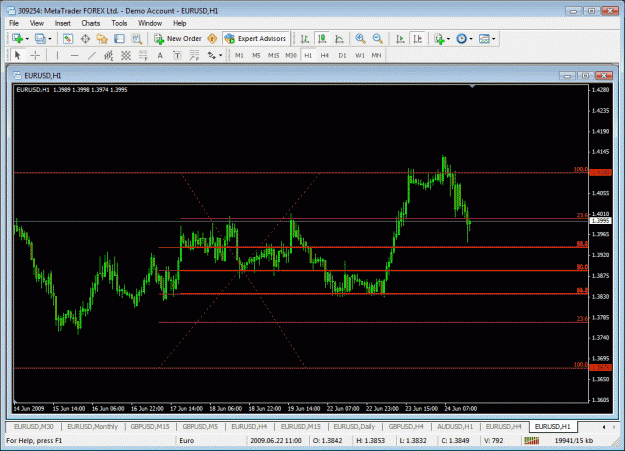Open the Insert menu
This screenshot has height=451, width=625.
pos(63,23)
